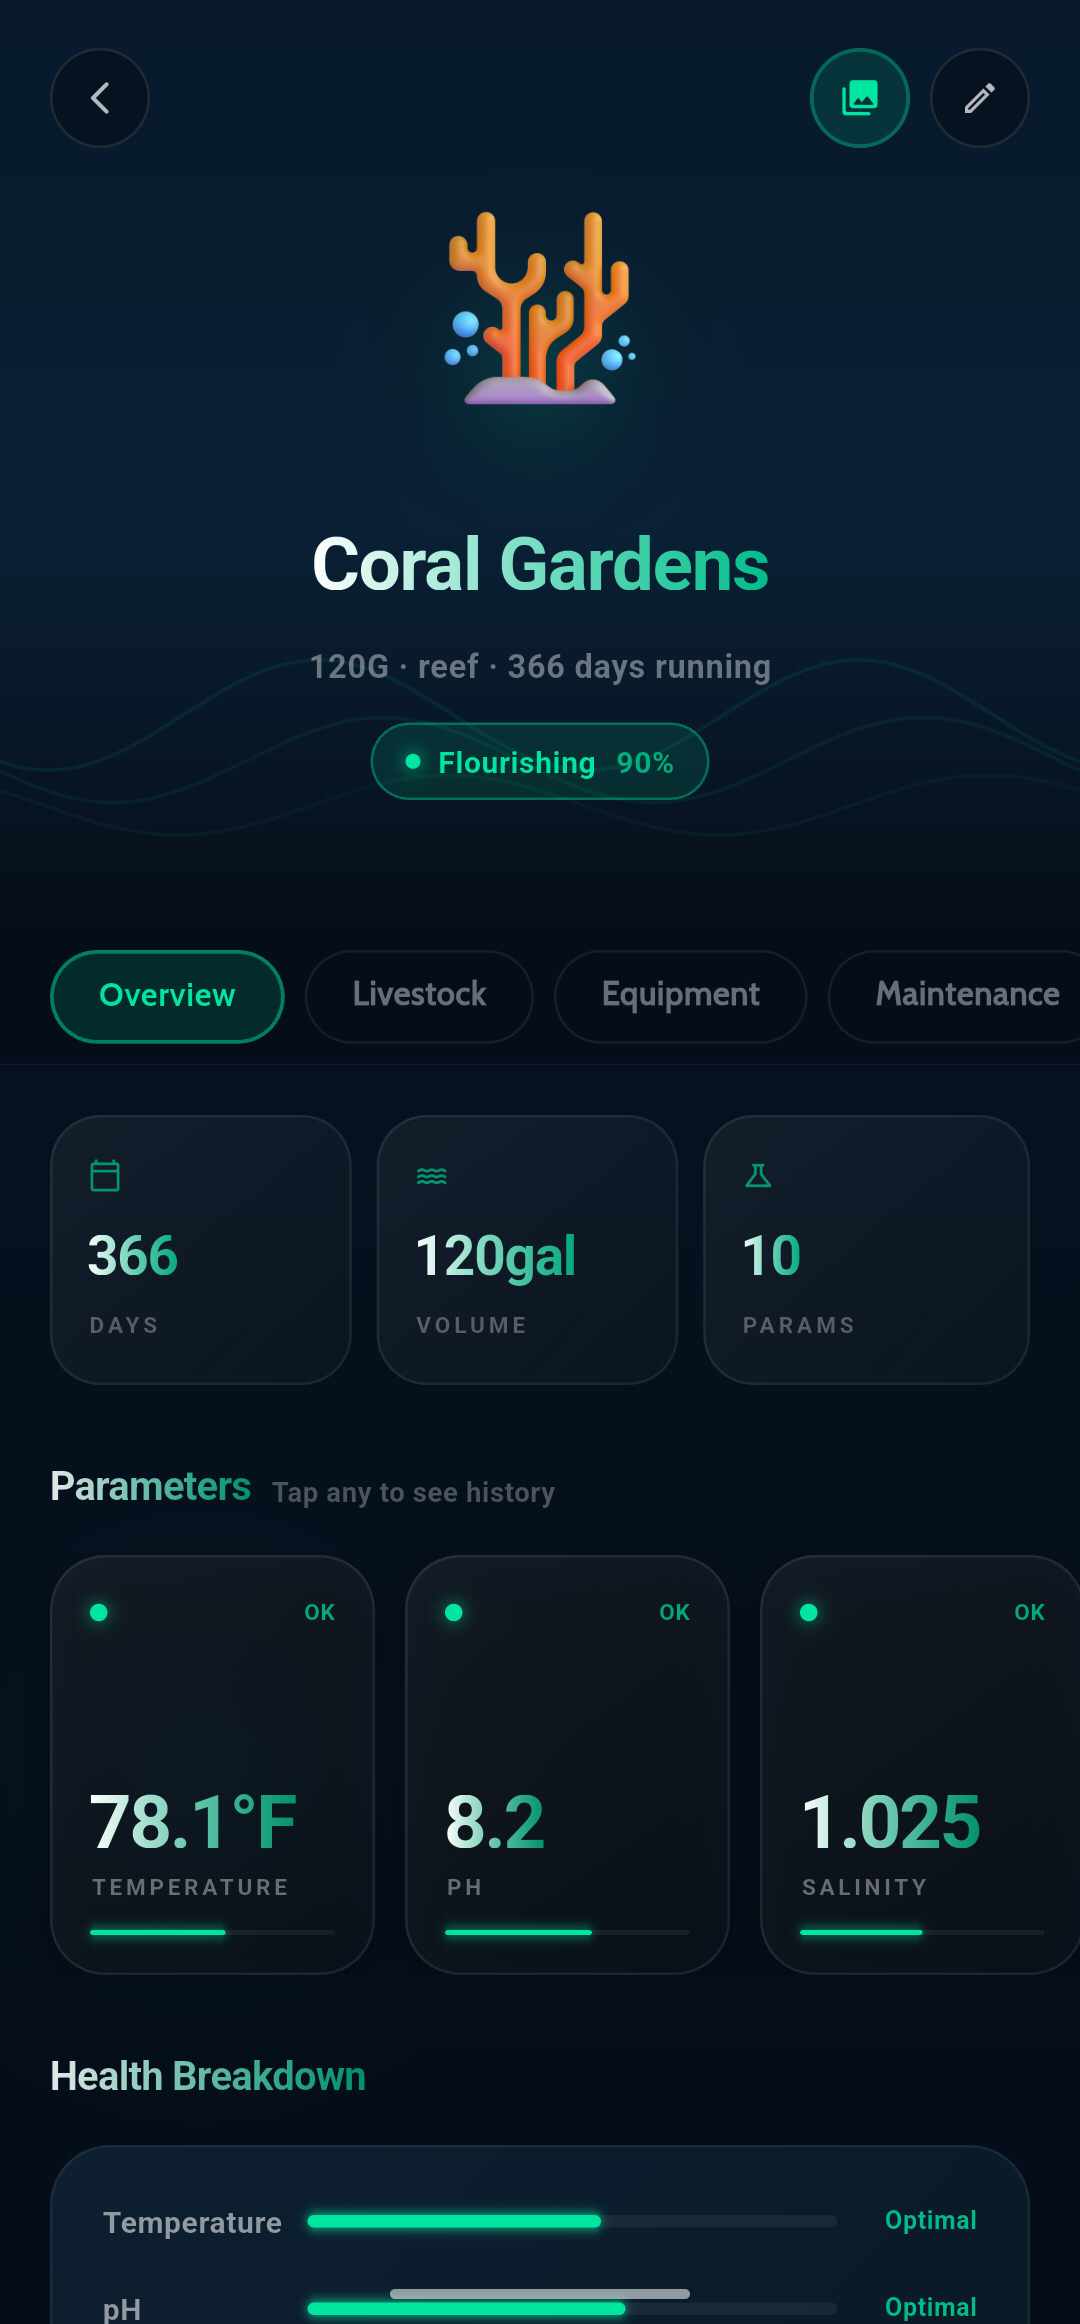1080x2324 pixels.
Task: Open the photo gallery icon button
Action: (x=860, y=98)
